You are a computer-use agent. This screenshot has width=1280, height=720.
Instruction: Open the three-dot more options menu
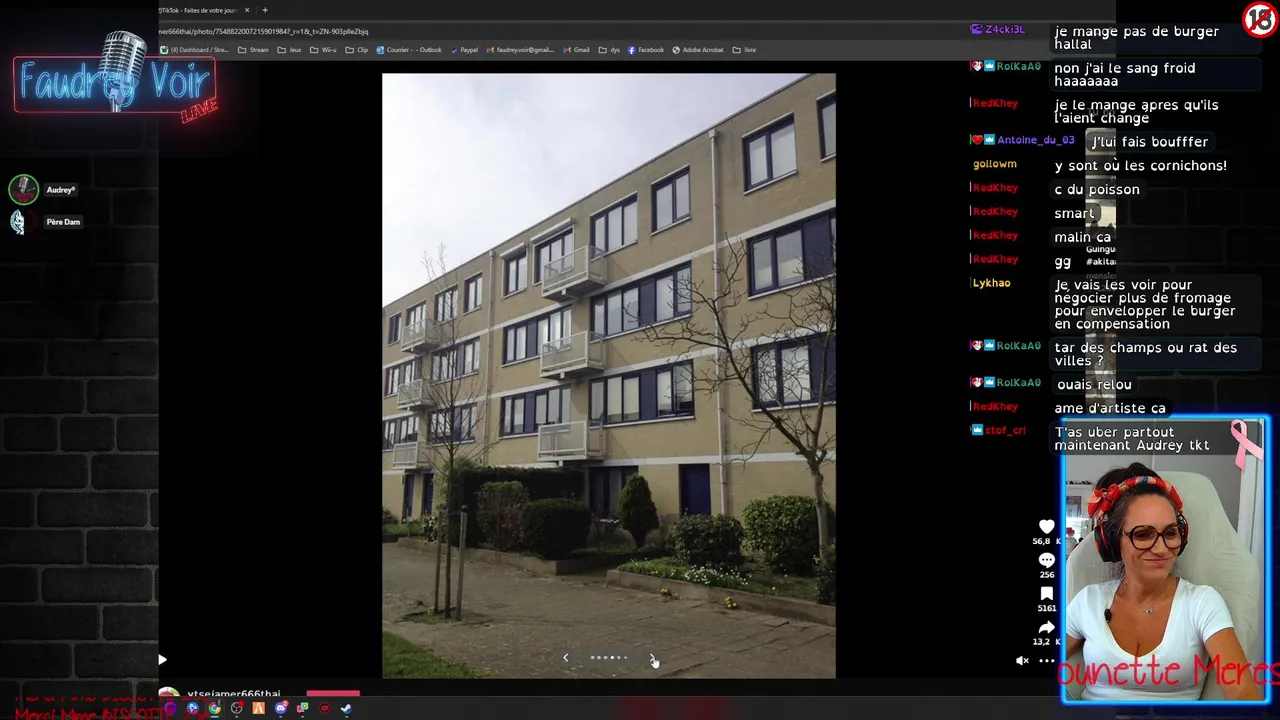tap(1046, 660)
